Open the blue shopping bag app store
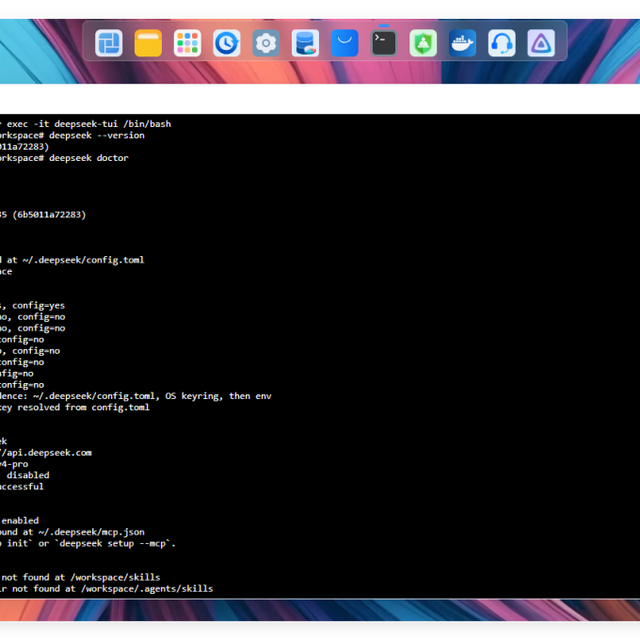This screenshot has width=640, height=640. pyautogui.click(x=344, y=43)
